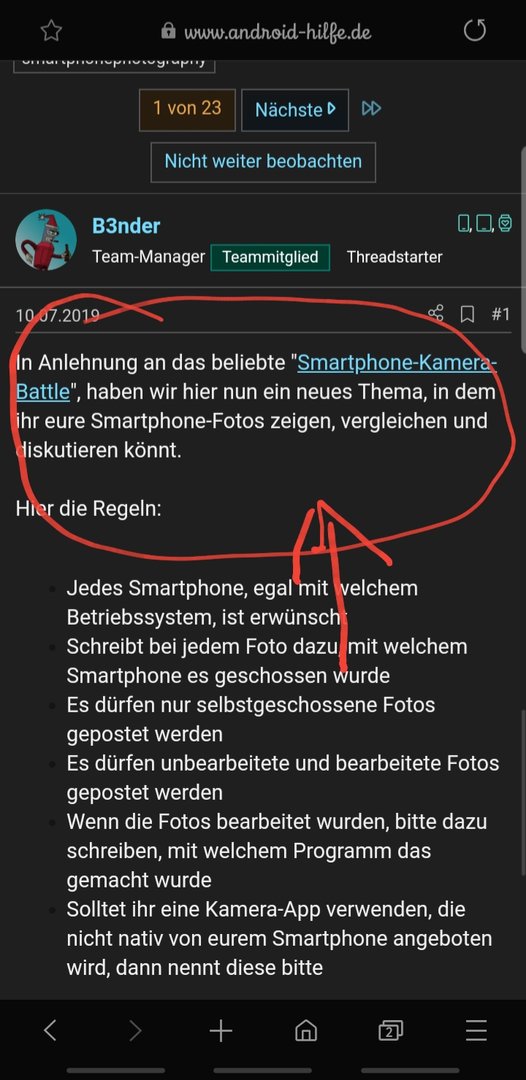Go to browser home icon
Viewport: 526px width, 1080px height.
(306, 1031)
